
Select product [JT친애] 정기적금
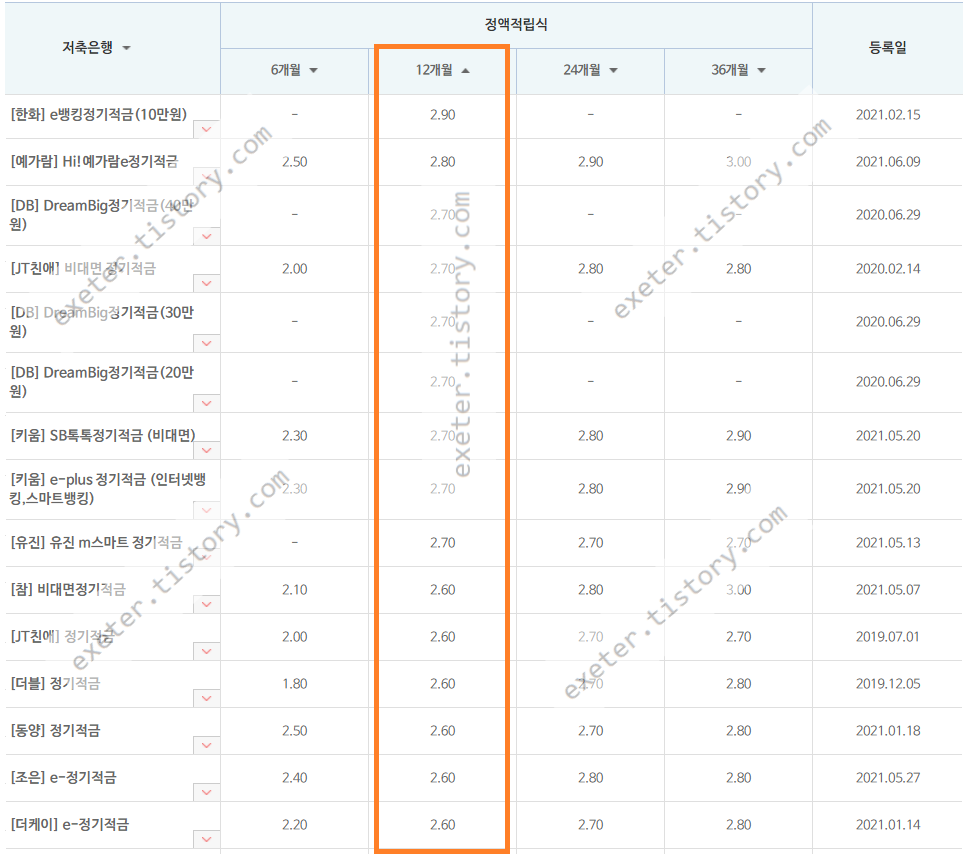(x=62, y=637)
